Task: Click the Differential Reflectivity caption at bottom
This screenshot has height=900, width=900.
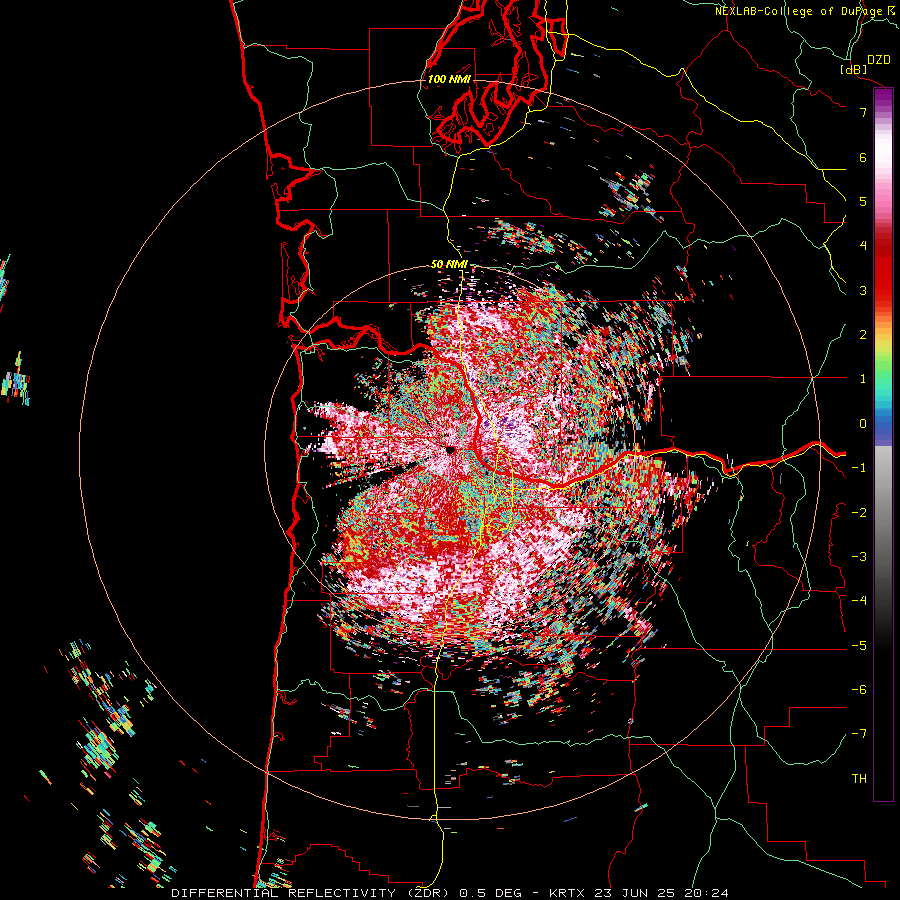Action: click(450, 893)
